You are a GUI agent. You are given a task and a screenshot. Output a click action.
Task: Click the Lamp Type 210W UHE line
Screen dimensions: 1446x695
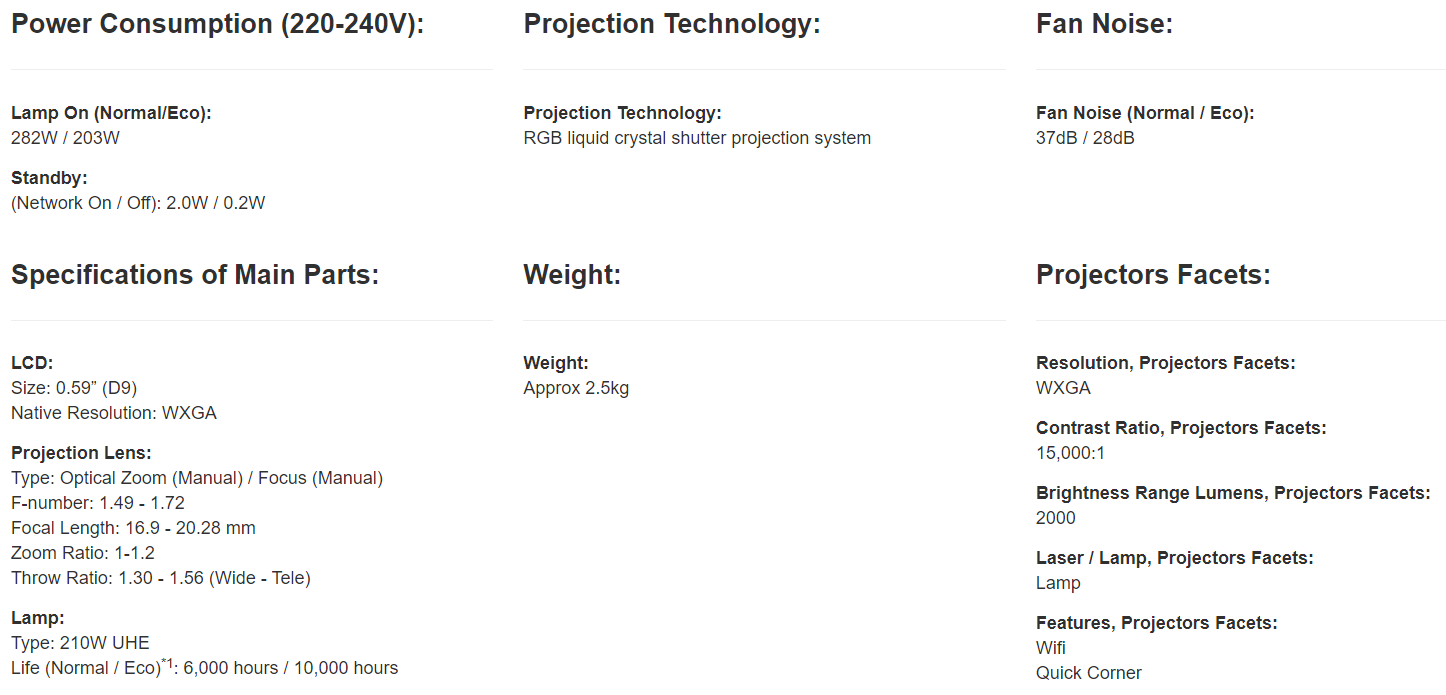(80, 643)
